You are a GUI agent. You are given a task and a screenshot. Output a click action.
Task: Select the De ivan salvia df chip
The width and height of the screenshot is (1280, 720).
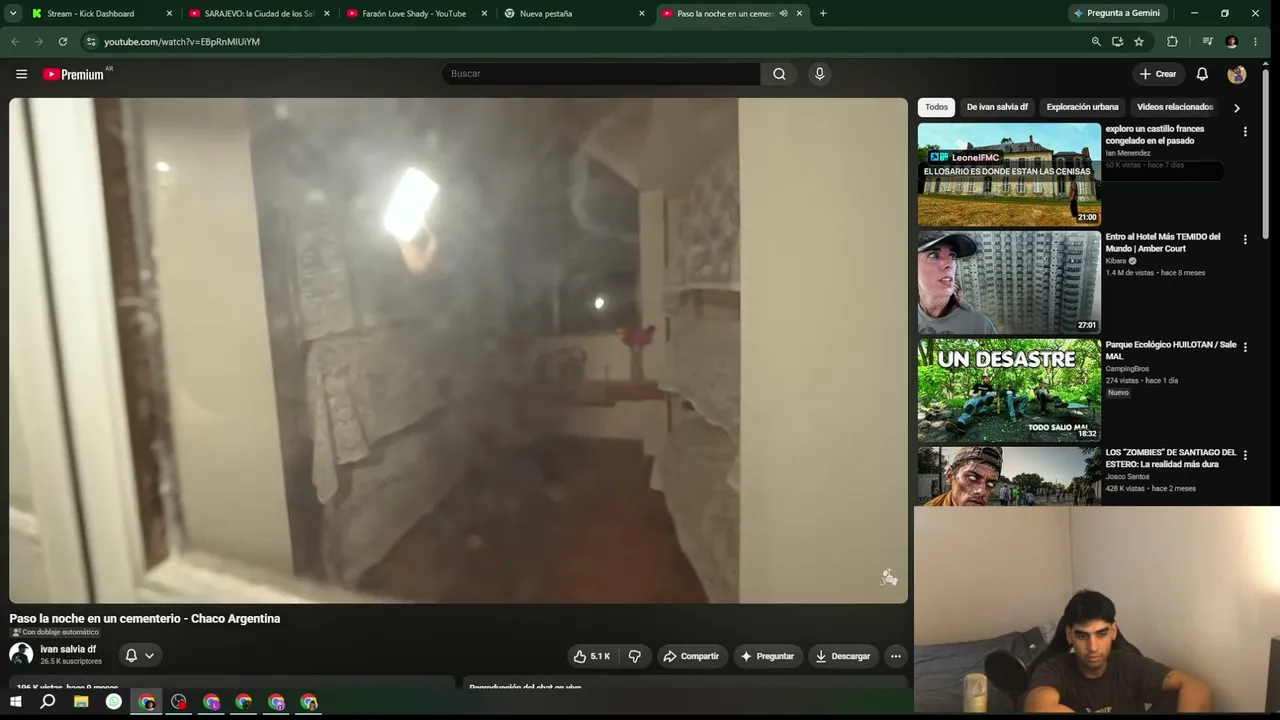[x=997, y=107]
